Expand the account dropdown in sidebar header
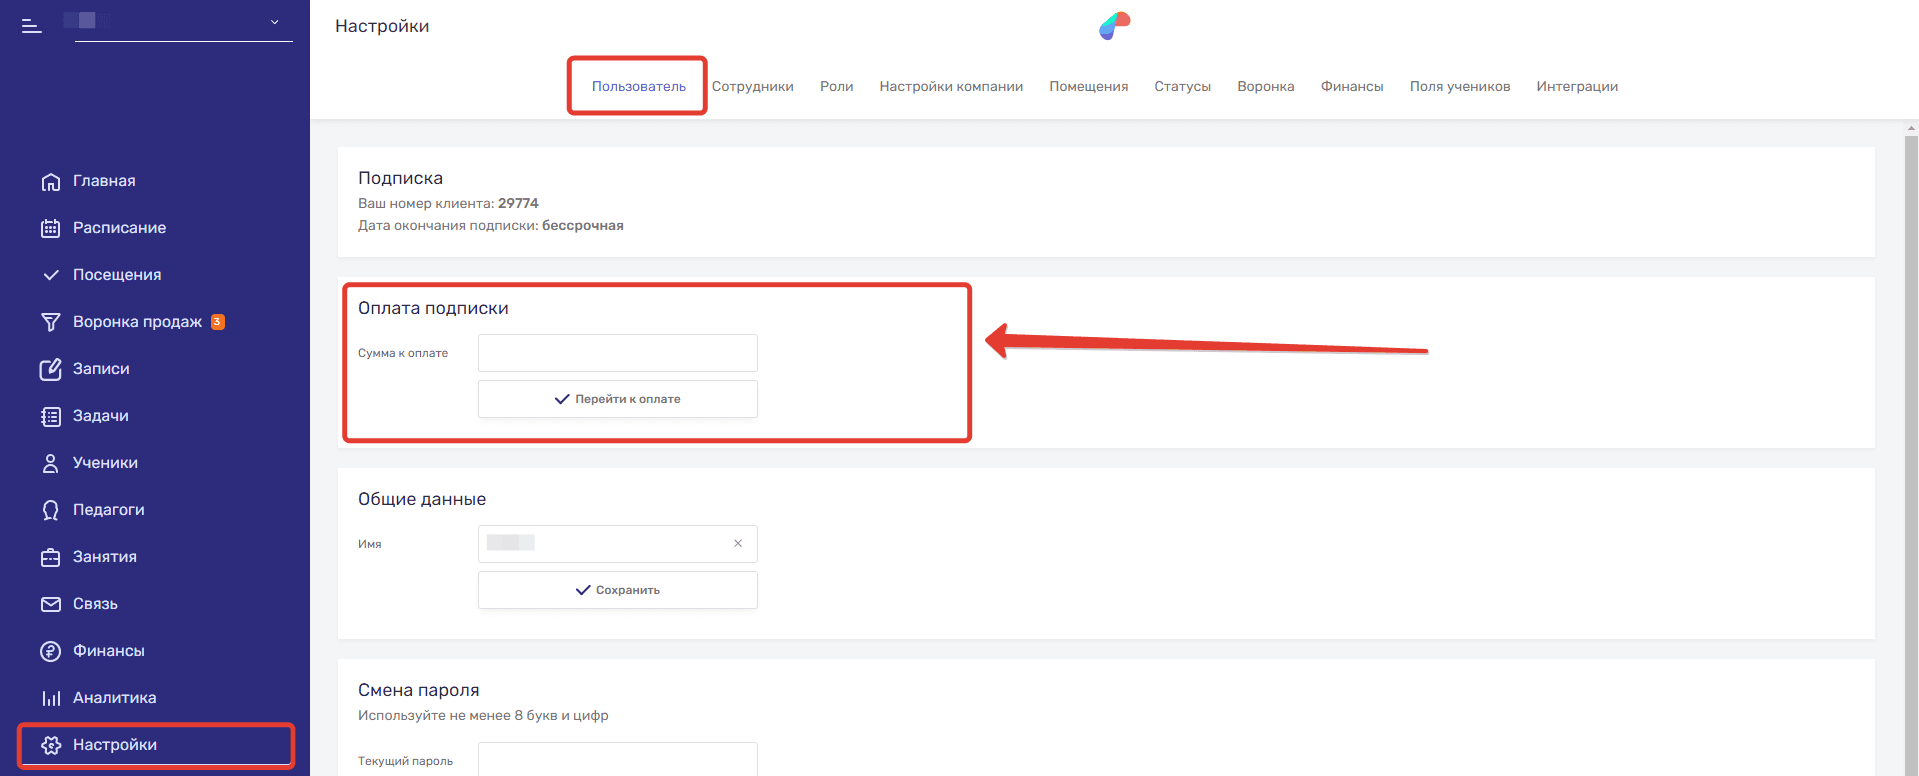1919x776 pixels. tap(274, 22)
